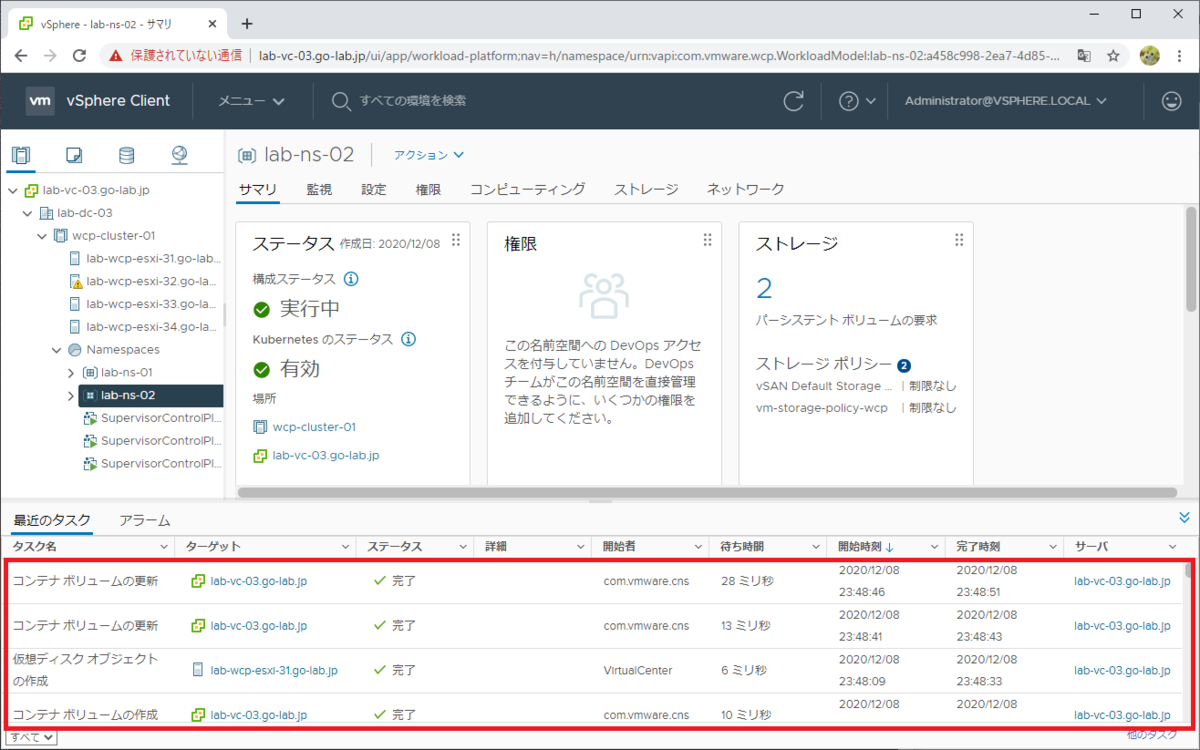The height and width of the screenshot is (750, 1200).
Task: Switch to the ネットワーク tab
Action: (746, 189)
